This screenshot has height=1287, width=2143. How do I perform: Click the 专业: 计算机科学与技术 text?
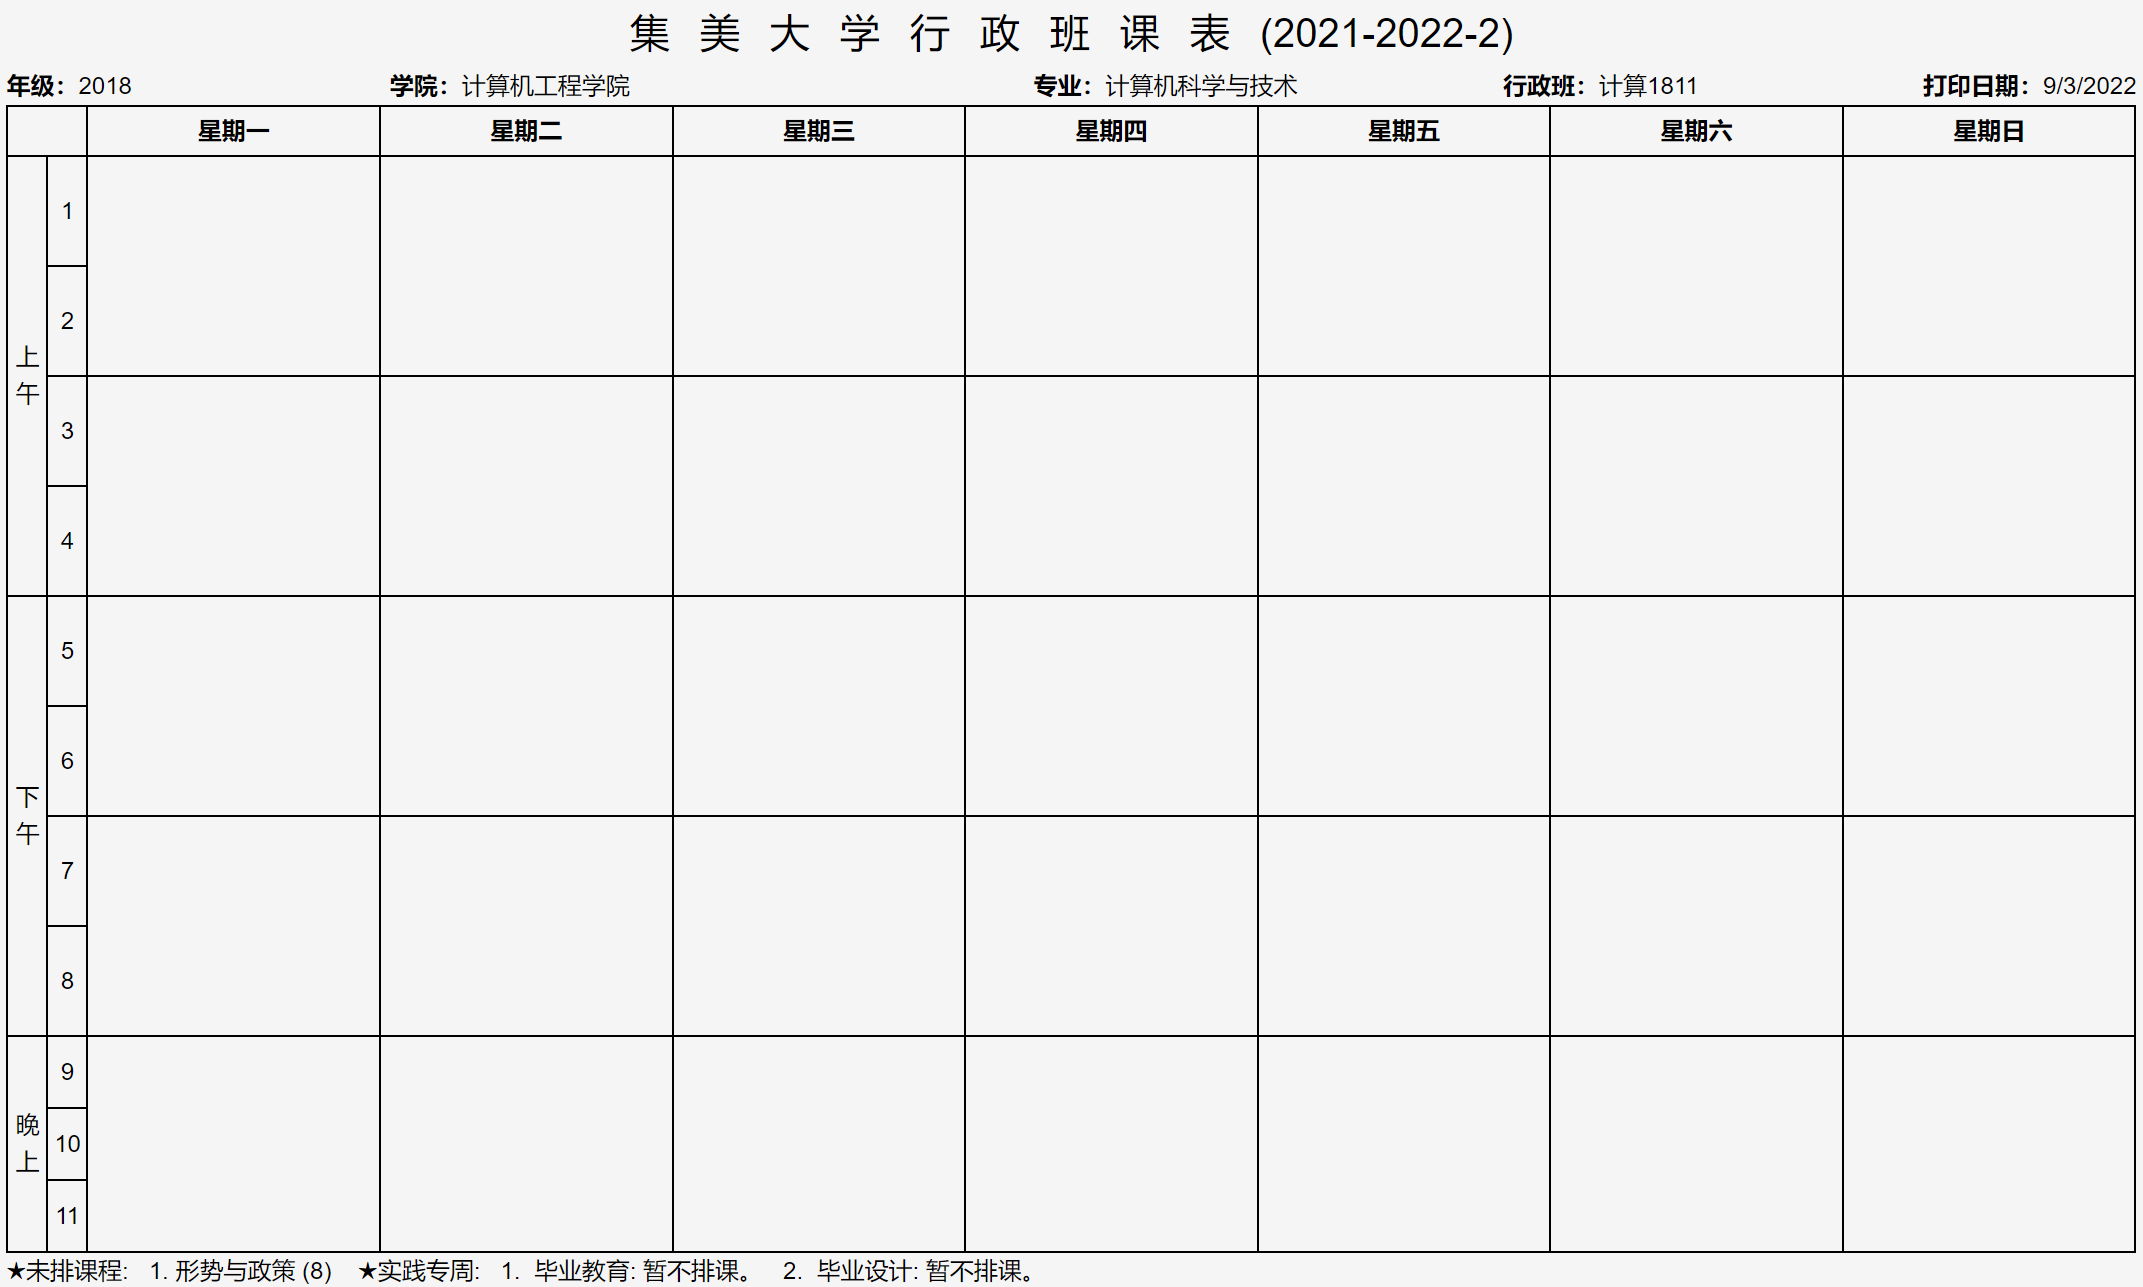1166,86
